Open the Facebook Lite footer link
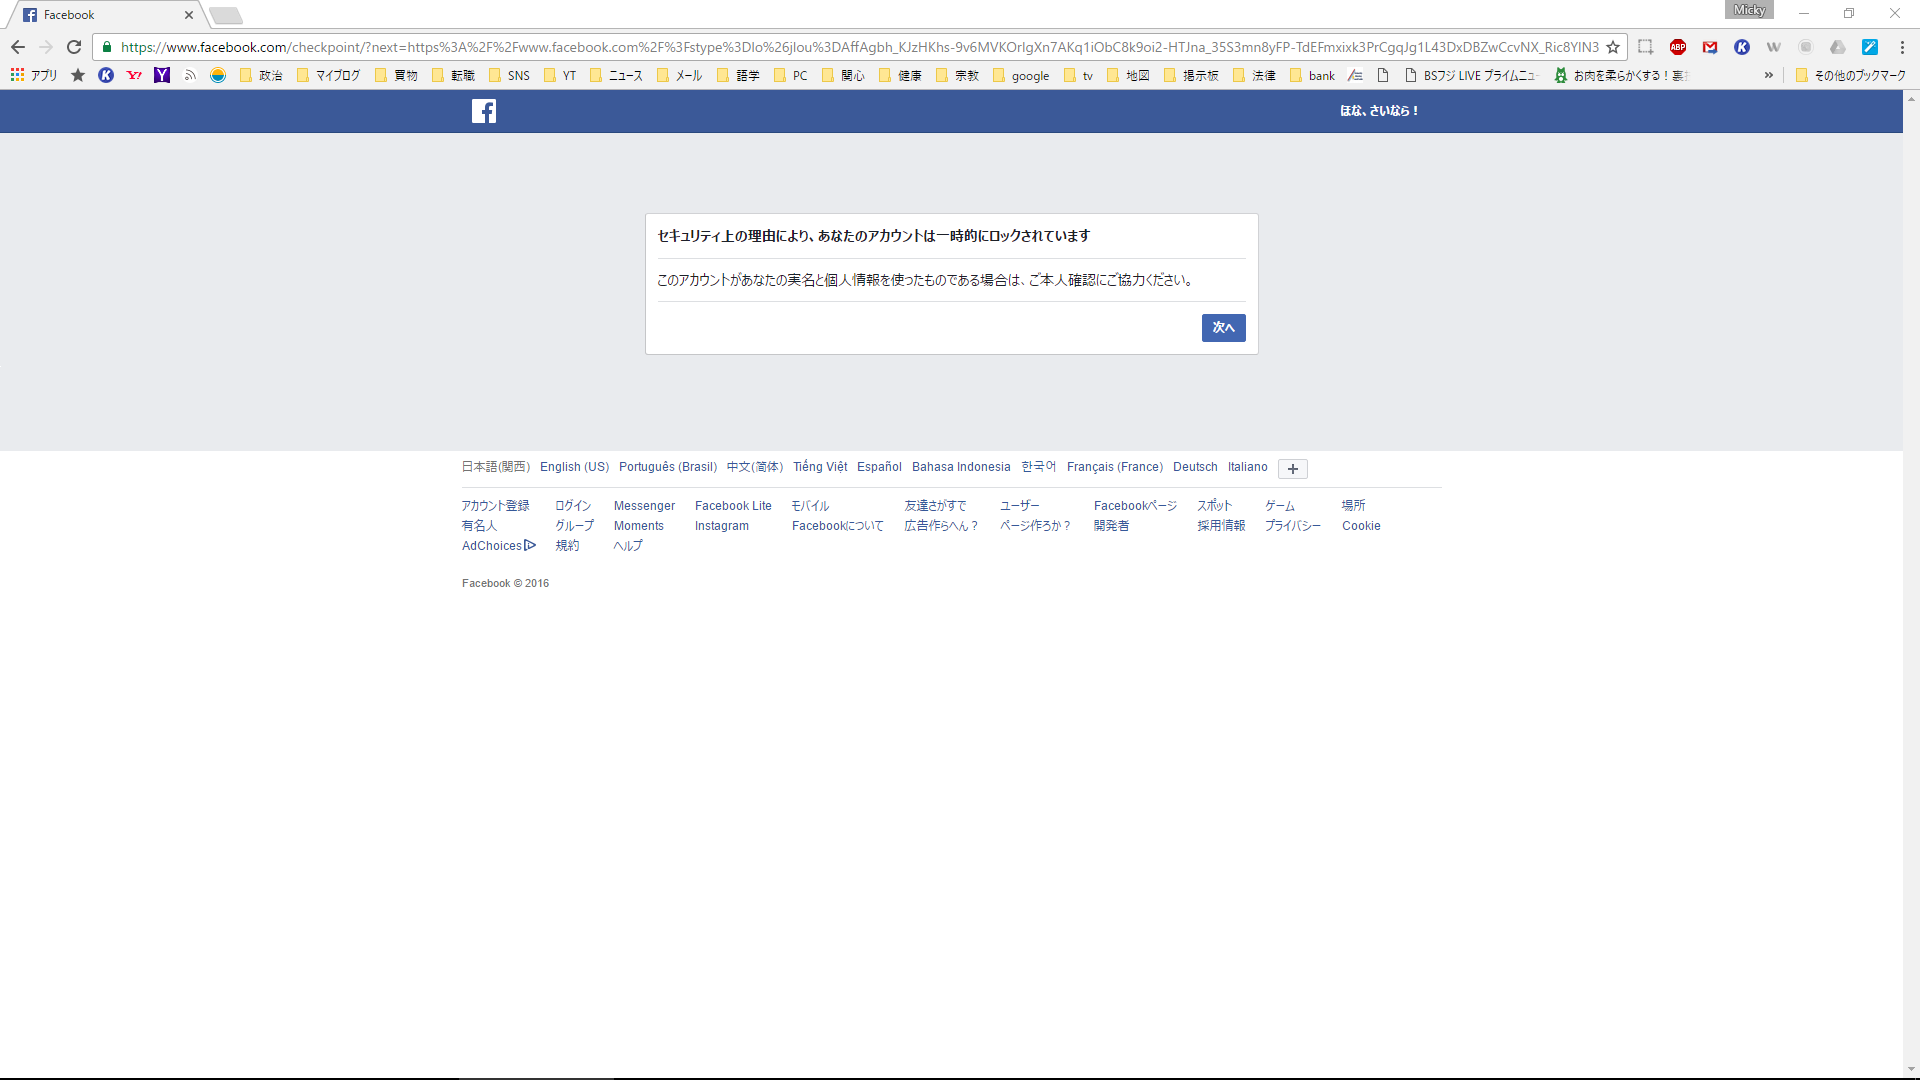 (733, 506)
